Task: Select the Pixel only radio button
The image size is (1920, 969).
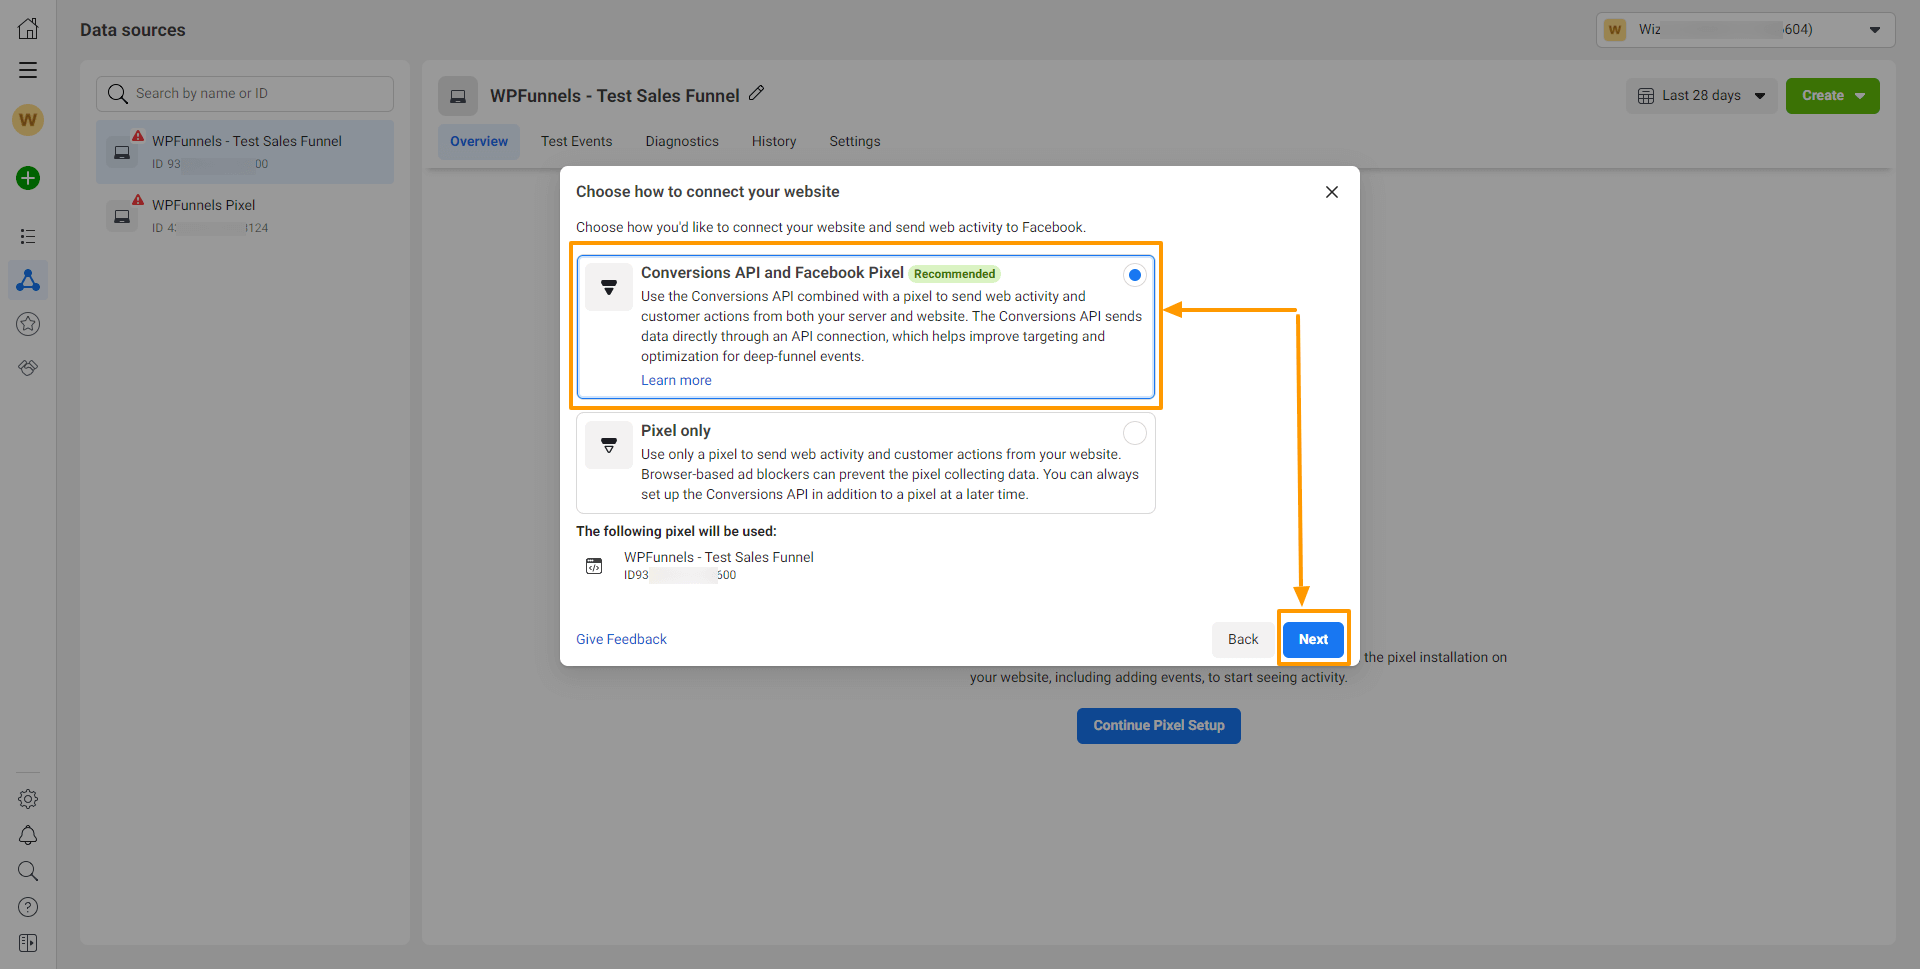Action: pos(1134,433)
